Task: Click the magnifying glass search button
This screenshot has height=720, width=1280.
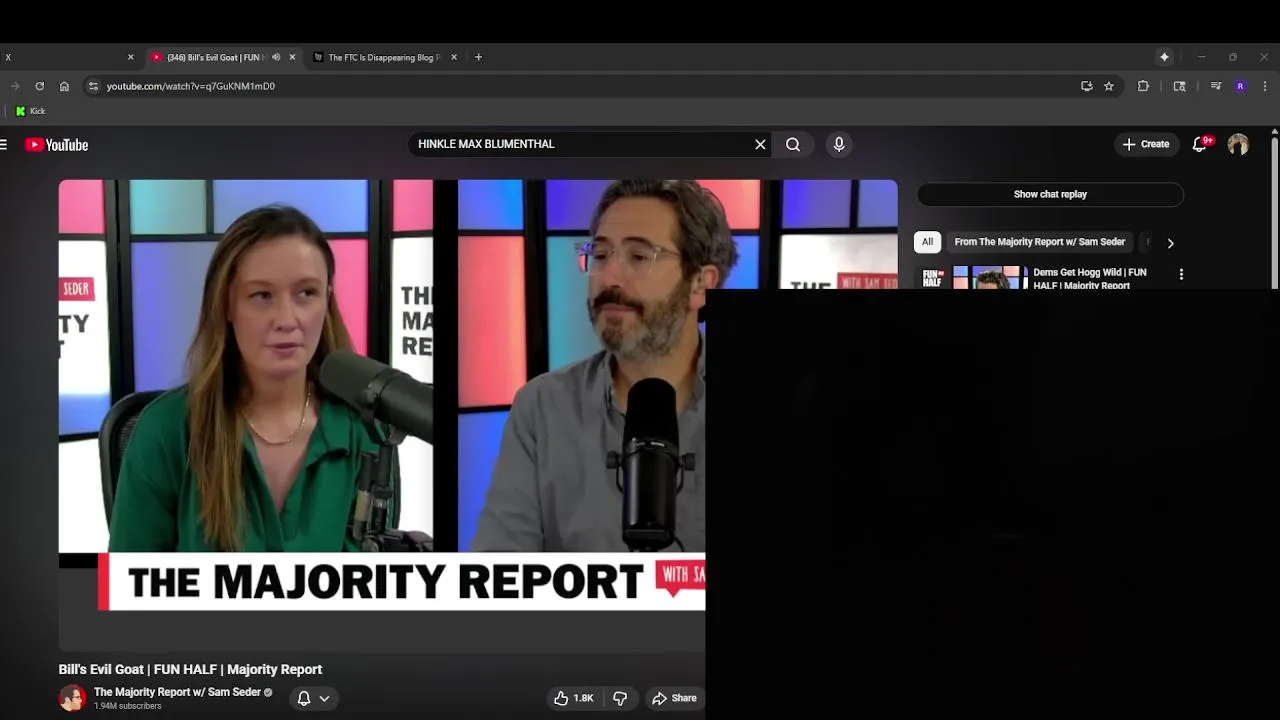Action: pyautogui.click(x=793, y=144)
